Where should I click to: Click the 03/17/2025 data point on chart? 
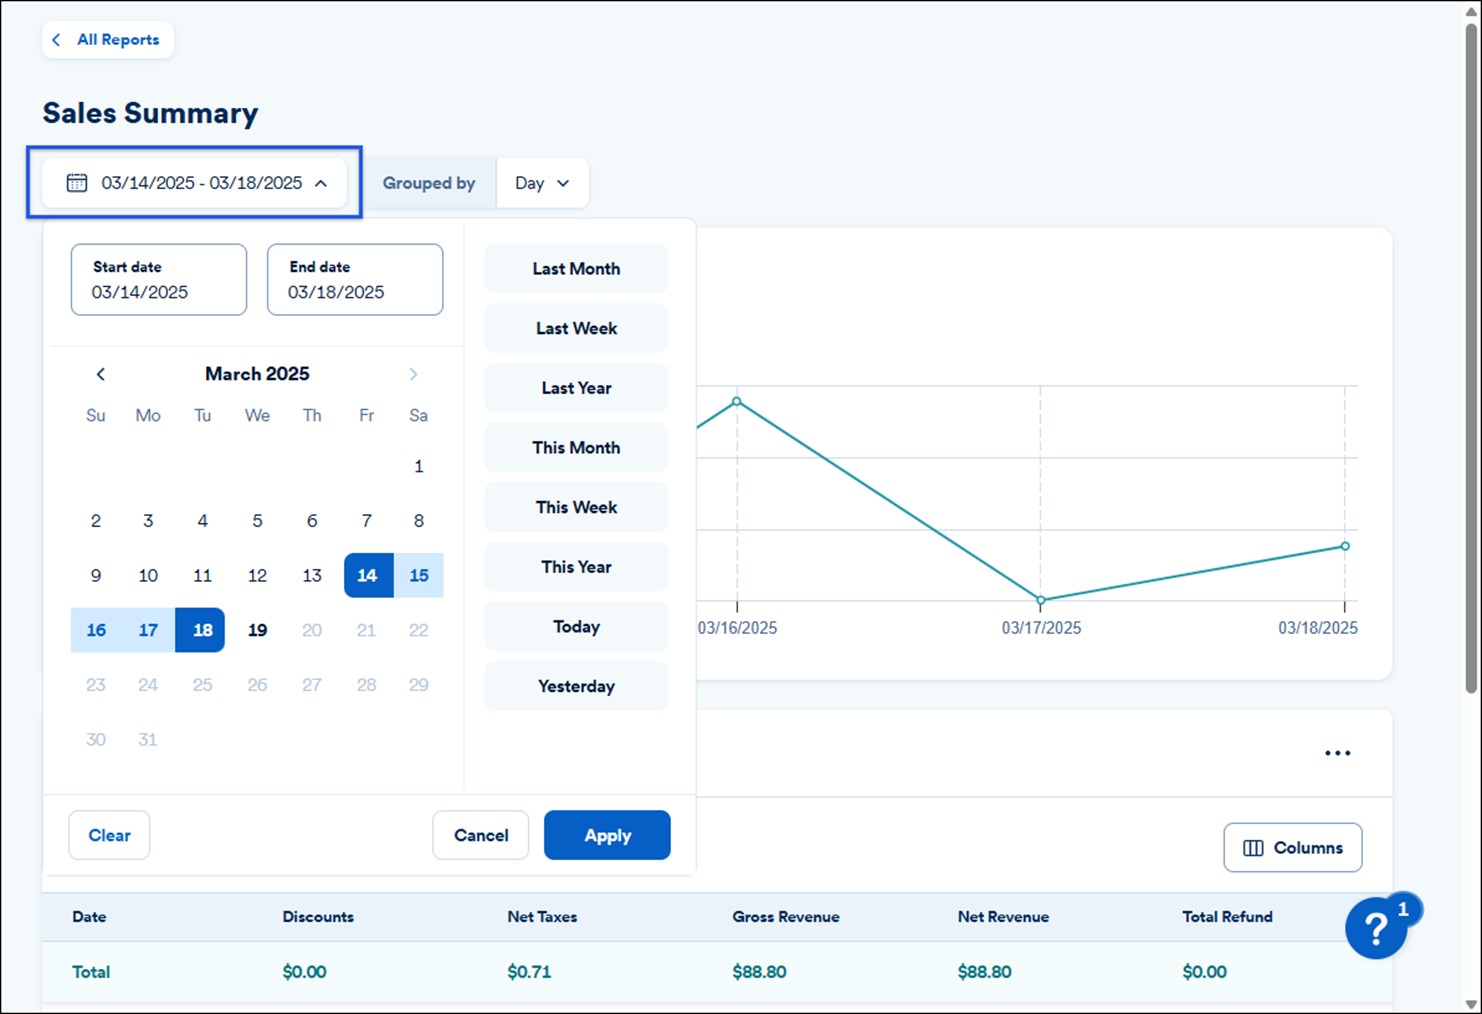coord(1041,600)
